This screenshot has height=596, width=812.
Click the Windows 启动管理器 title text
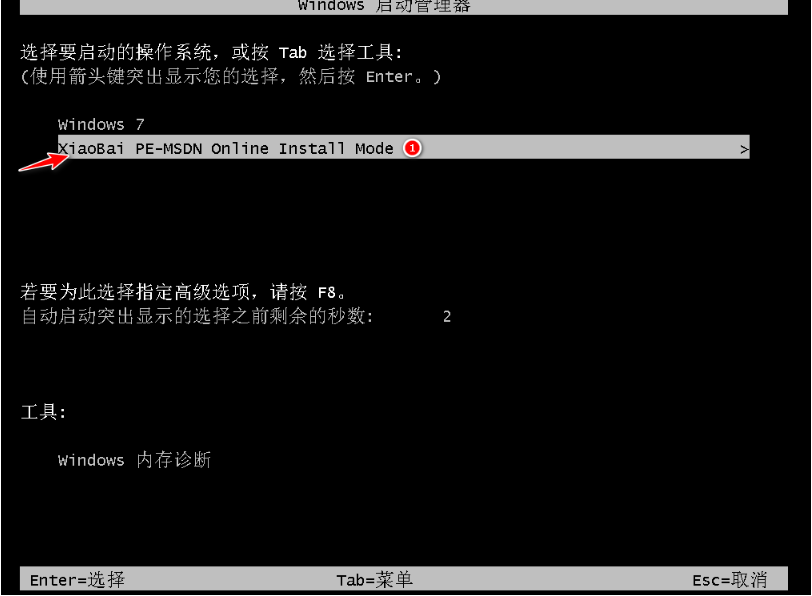coord(384,6)
